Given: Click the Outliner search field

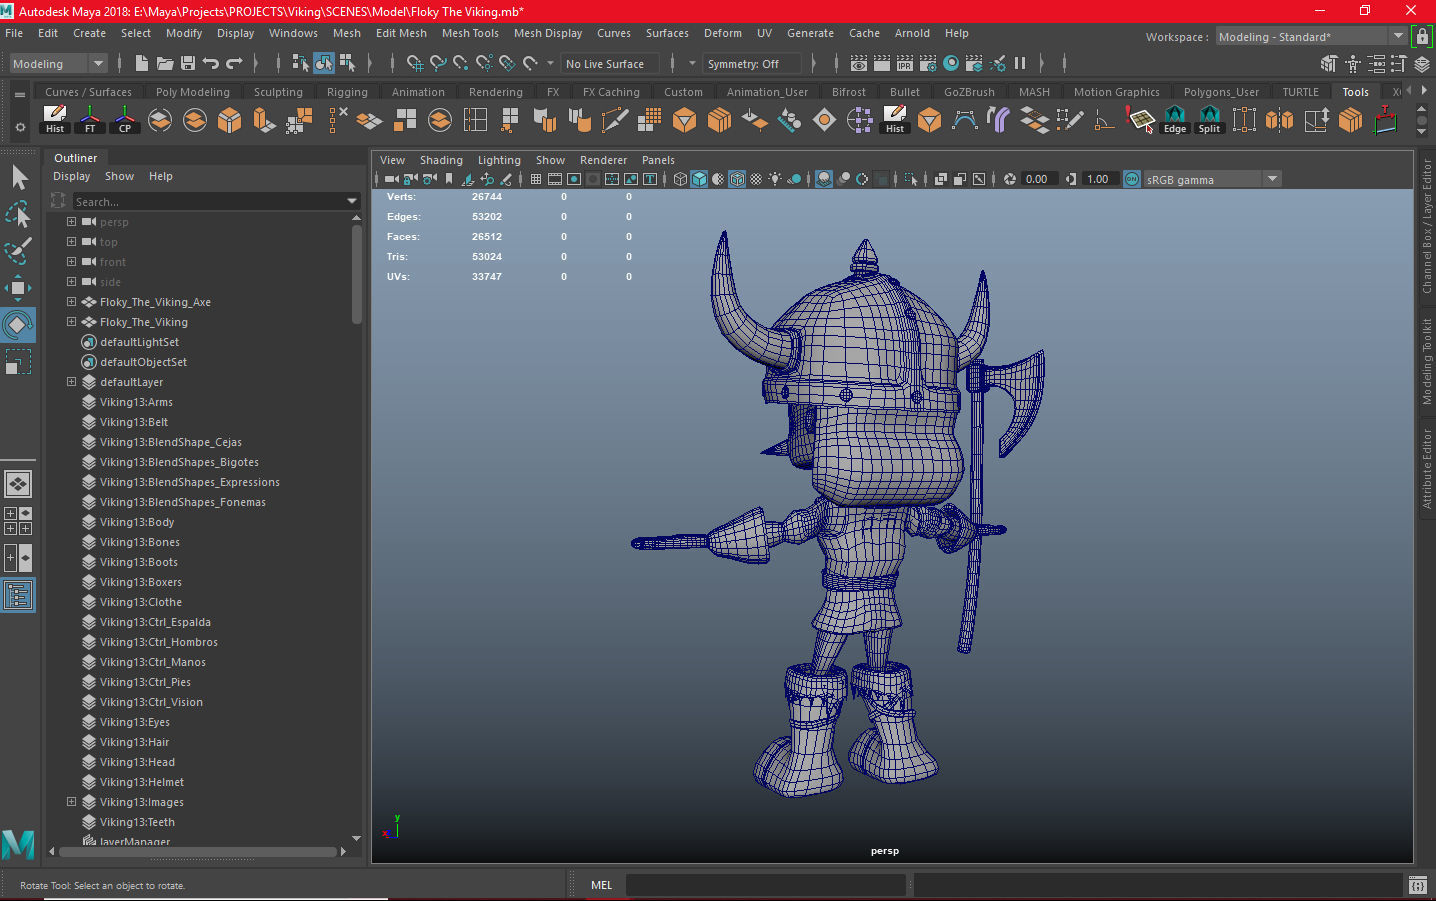Looking at the screenshot, I should point(208,201).
